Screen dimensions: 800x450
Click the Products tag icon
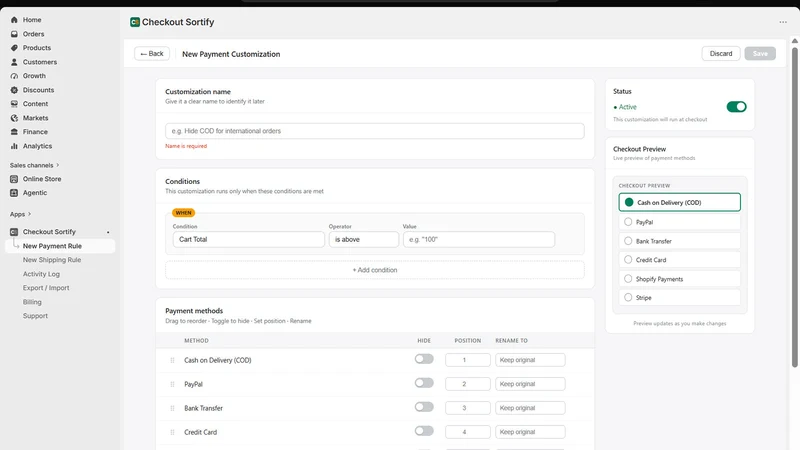14,48
